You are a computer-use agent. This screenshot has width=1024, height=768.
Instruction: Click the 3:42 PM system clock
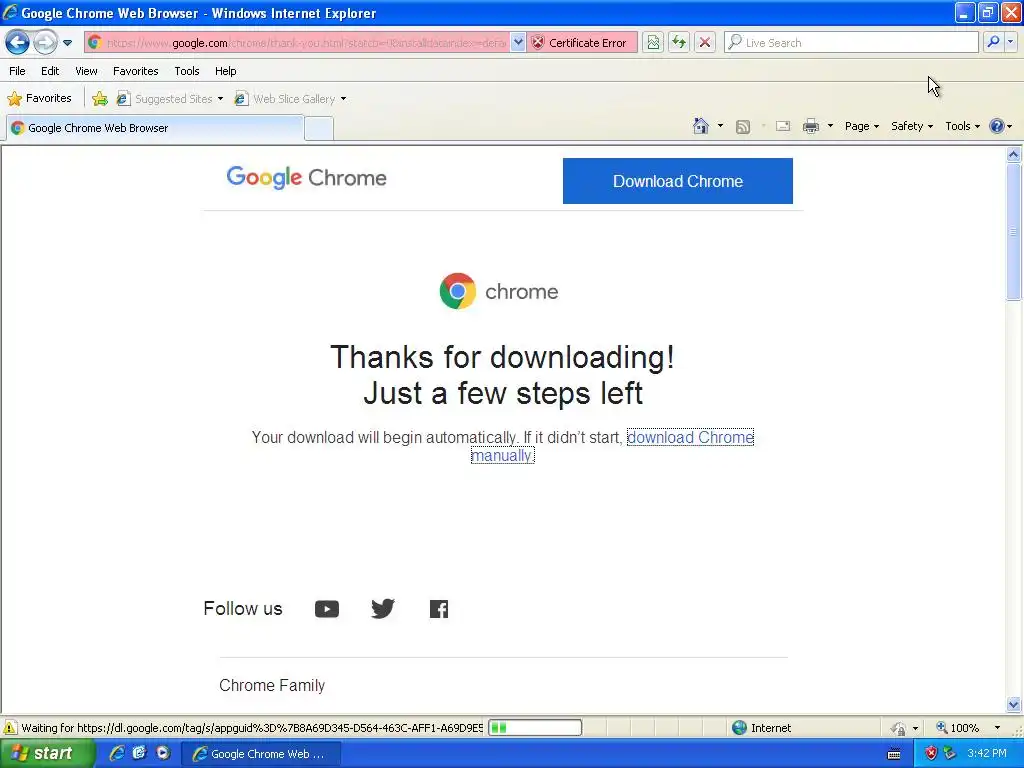987,754
